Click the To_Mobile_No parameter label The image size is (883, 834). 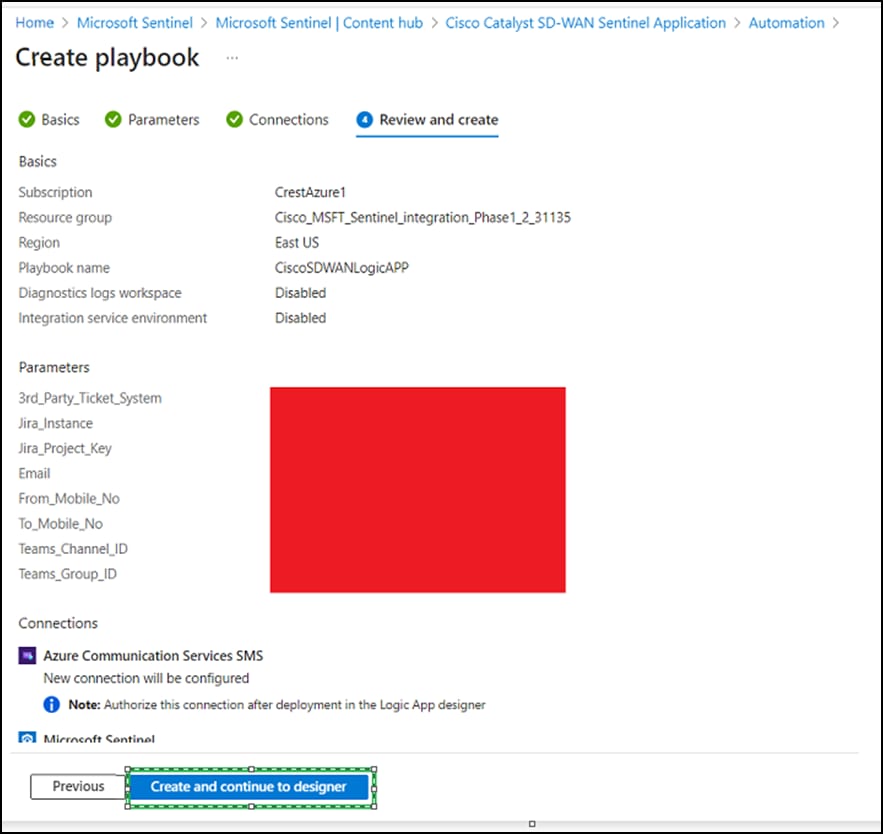[x=60, y=524]
